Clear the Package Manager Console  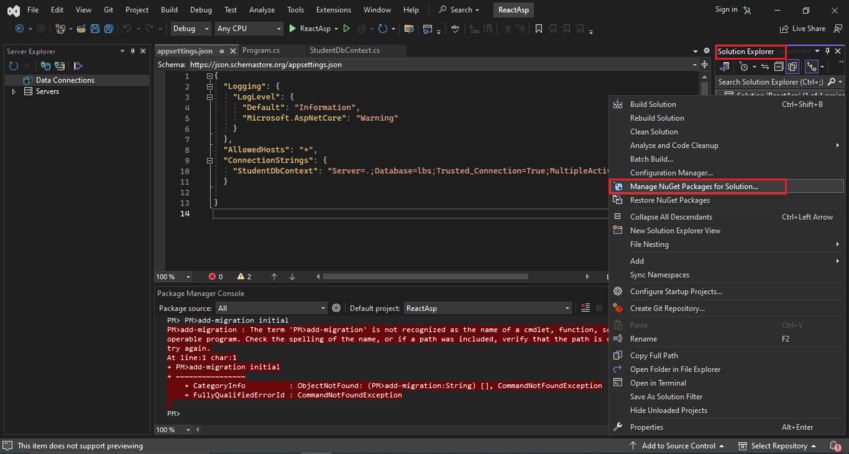tap(583, 308)
